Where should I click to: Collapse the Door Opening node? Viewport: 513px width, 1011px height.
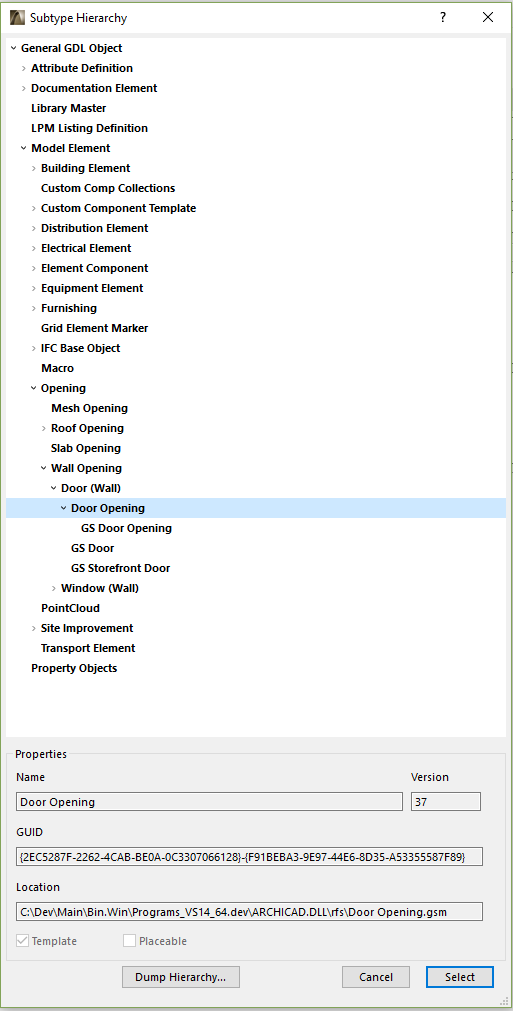pos(64,508)
